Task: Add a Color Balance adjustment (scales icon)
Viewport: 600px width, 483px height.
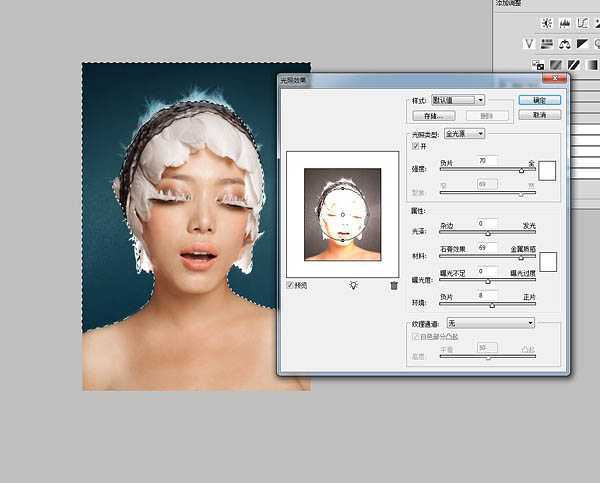Action: (564, 44)
